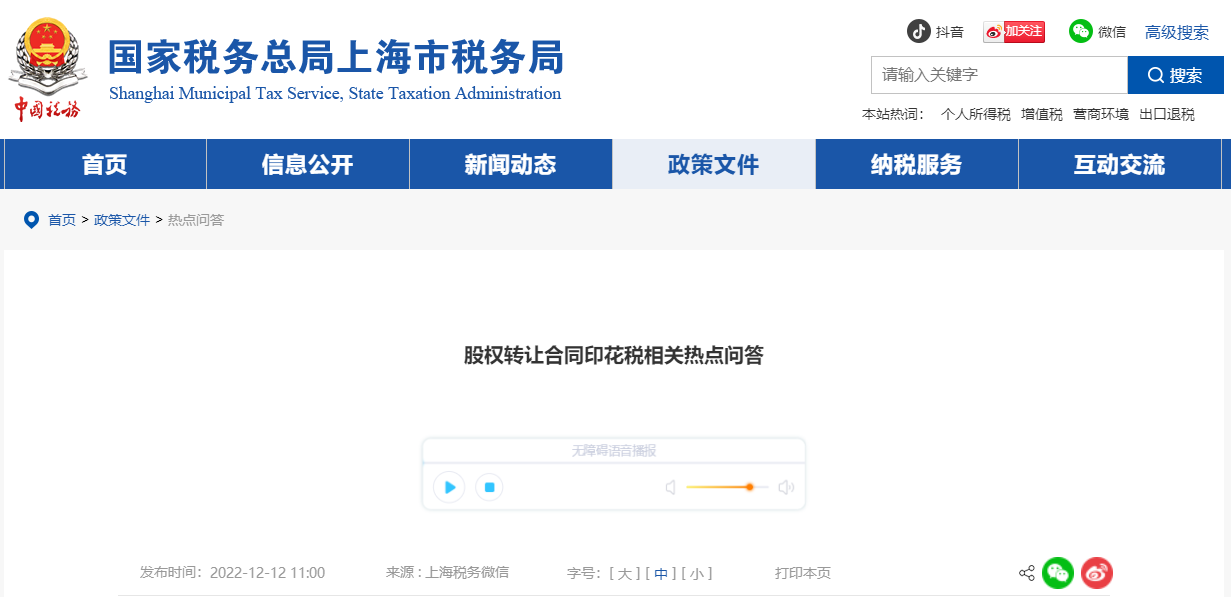
Task: Share via the green WeChat circle icon
Action: (x=1058, y=573)
